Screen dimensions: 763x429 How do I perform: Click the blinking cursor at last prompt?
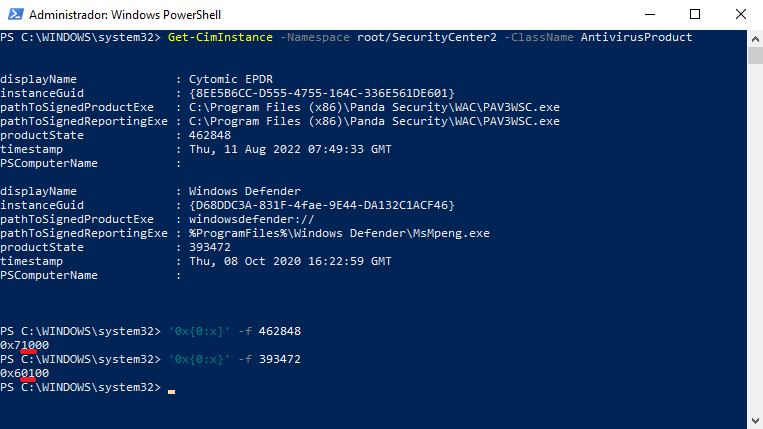(171, 388)
